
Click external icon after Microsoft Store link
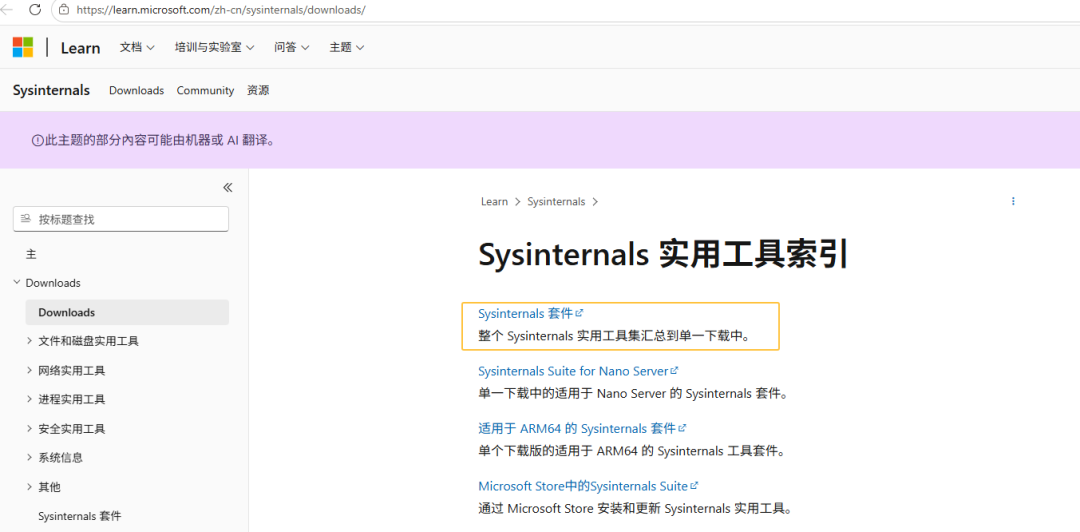tap(694, 486)
